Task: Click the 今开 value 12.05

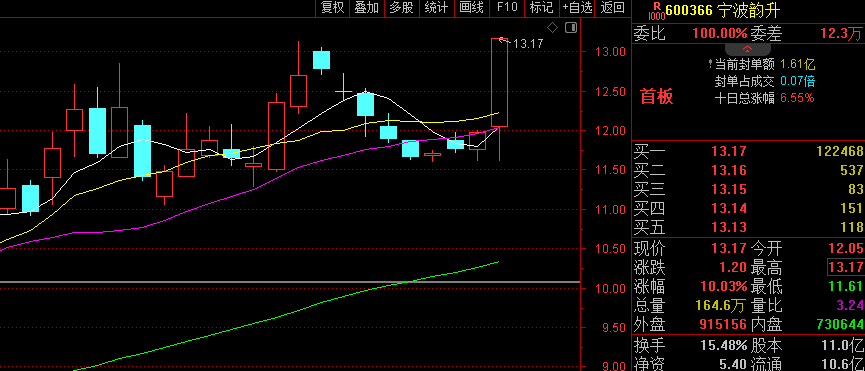Action: coord(845,249)
